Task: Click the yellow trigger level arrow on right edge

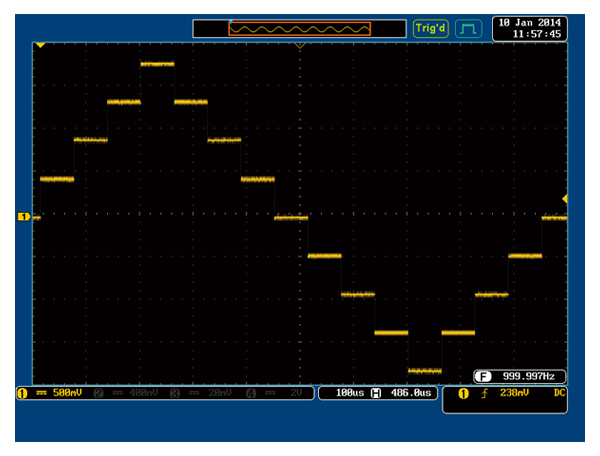Action: click(x=565, y=199)
